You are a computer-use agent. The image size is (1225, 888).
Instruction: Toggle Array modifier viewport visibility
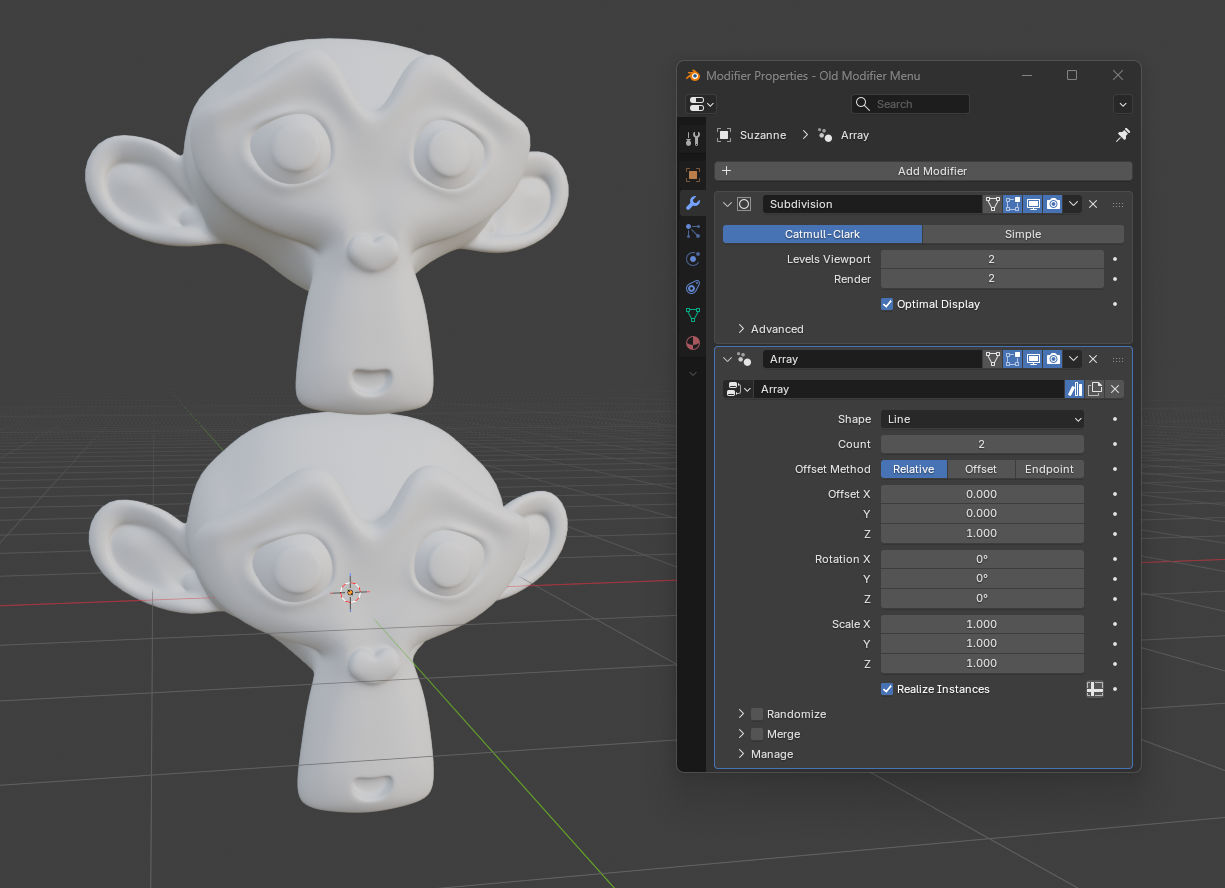click(x=1033, y=359)
